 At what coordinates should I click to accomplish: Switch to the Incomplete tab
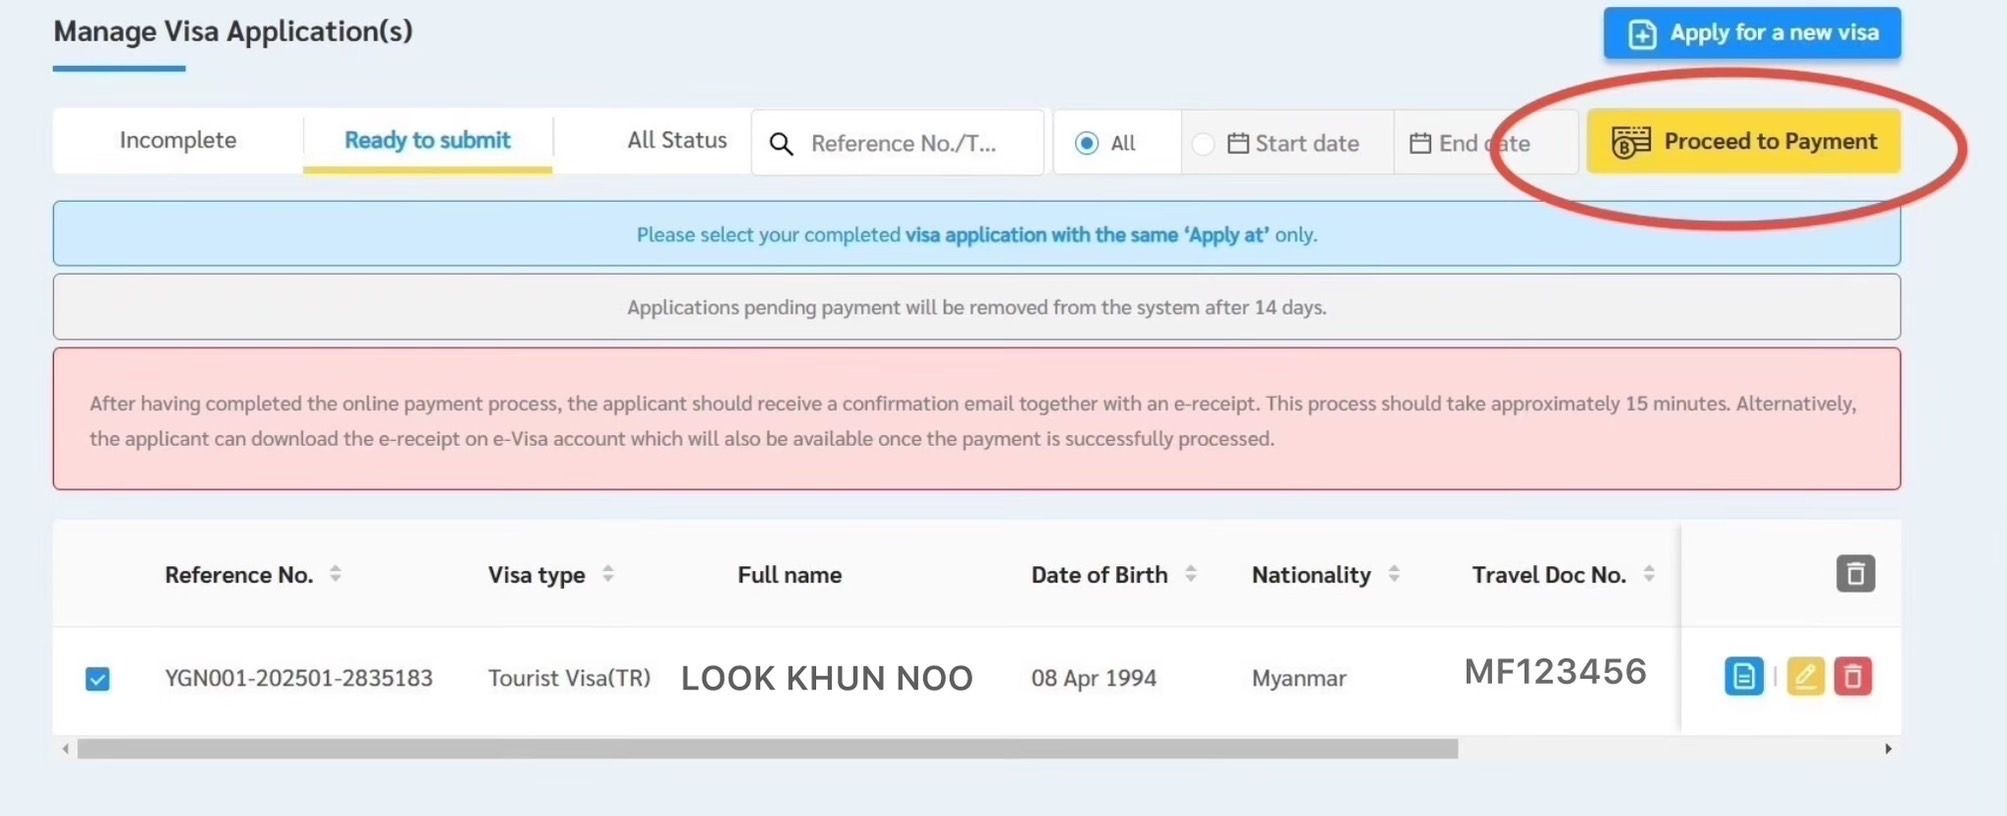click(x=178, y=140)
